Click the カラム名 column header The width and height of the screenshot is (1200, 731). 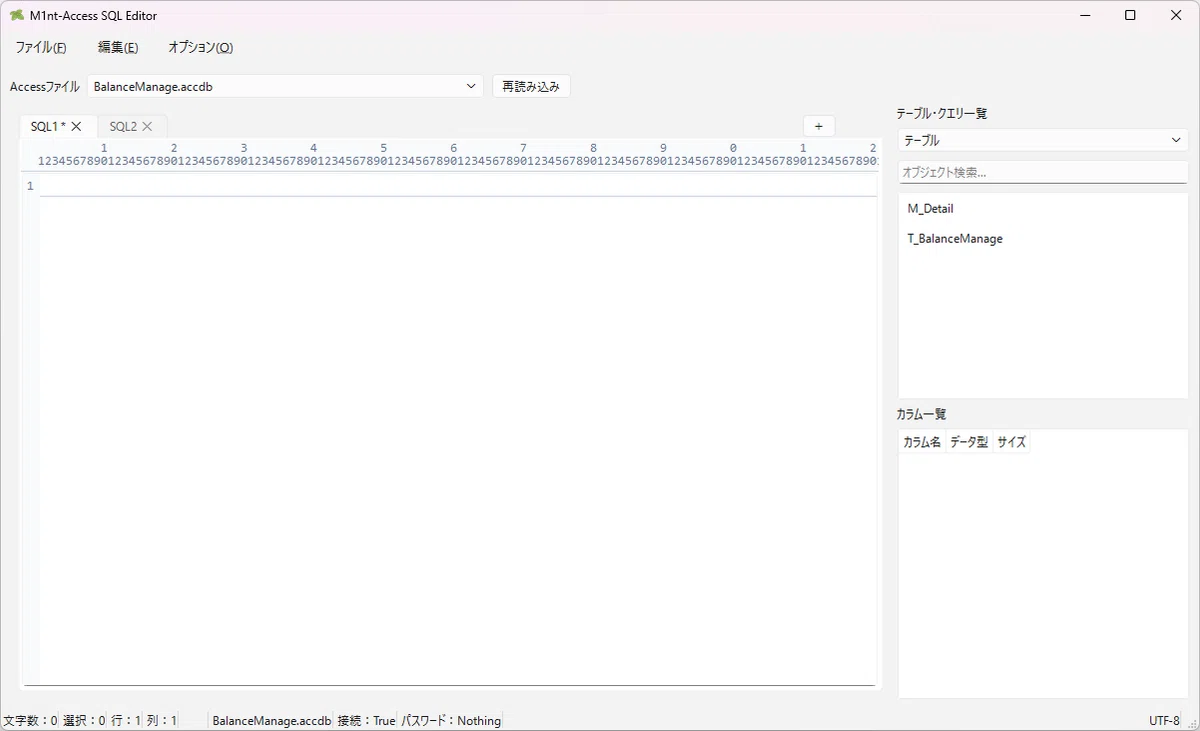point(922,442)
